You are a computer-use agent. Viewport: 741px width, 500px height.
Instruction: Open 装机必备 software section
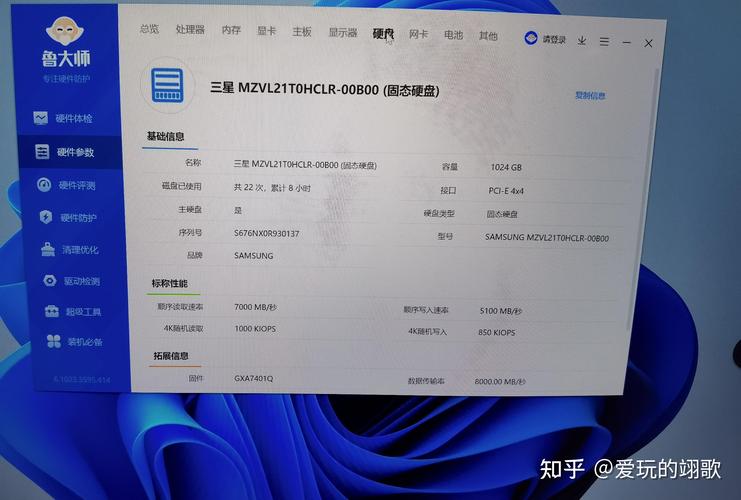pyautogui.click(x=74, y=341)
